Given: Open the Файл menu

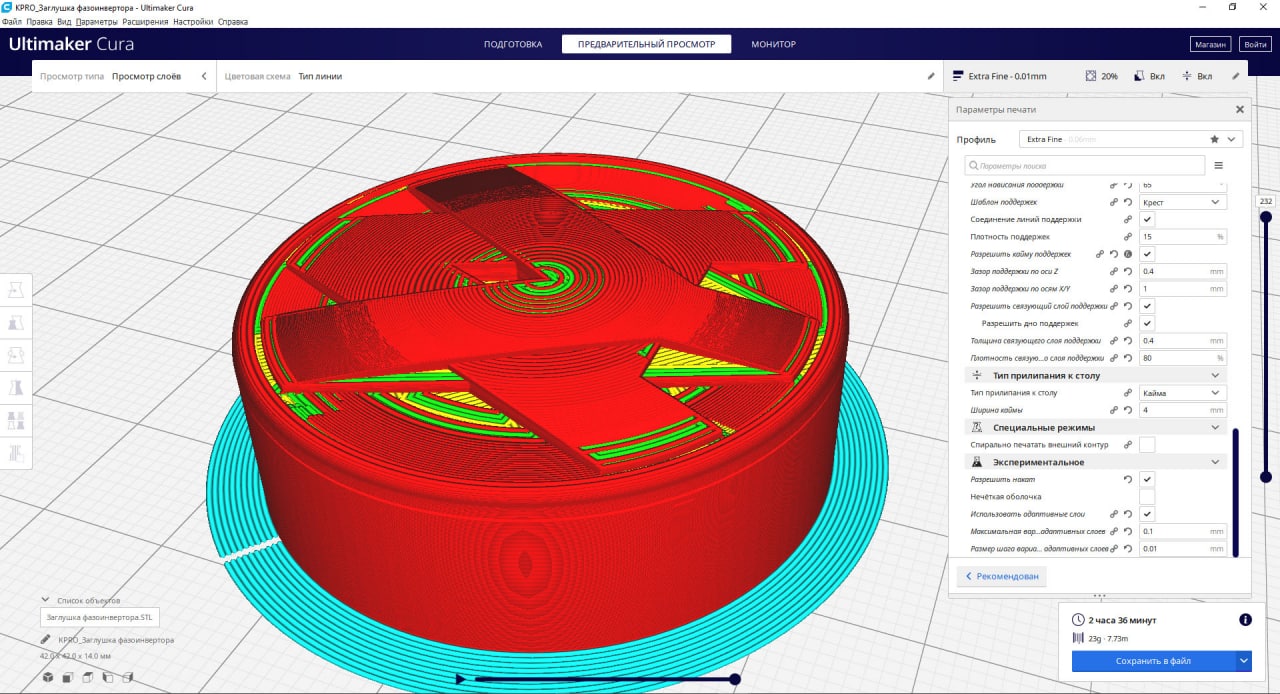Looking at the screenshot, I should 11,21.
